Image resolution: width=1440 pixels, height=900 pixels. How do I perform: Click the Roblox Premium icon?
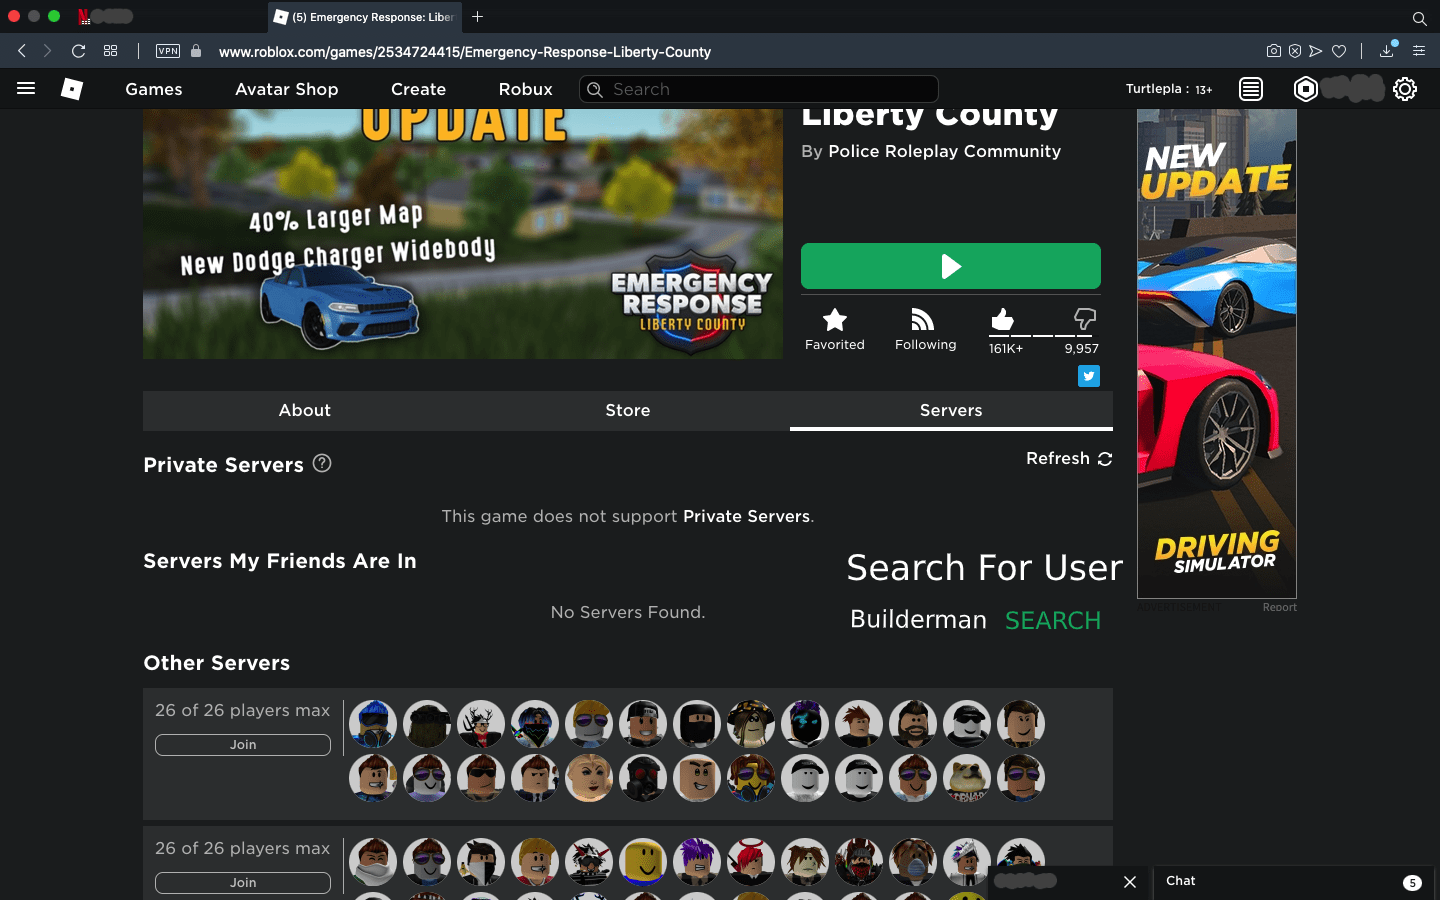[x=1305, y=89]
